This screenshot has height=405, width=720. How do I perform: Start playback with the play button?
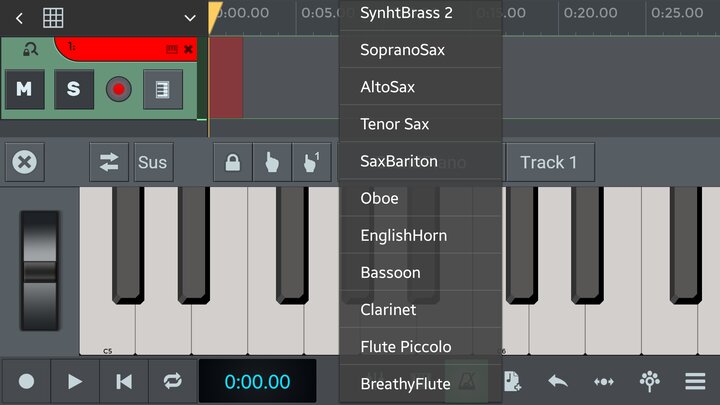75,382
